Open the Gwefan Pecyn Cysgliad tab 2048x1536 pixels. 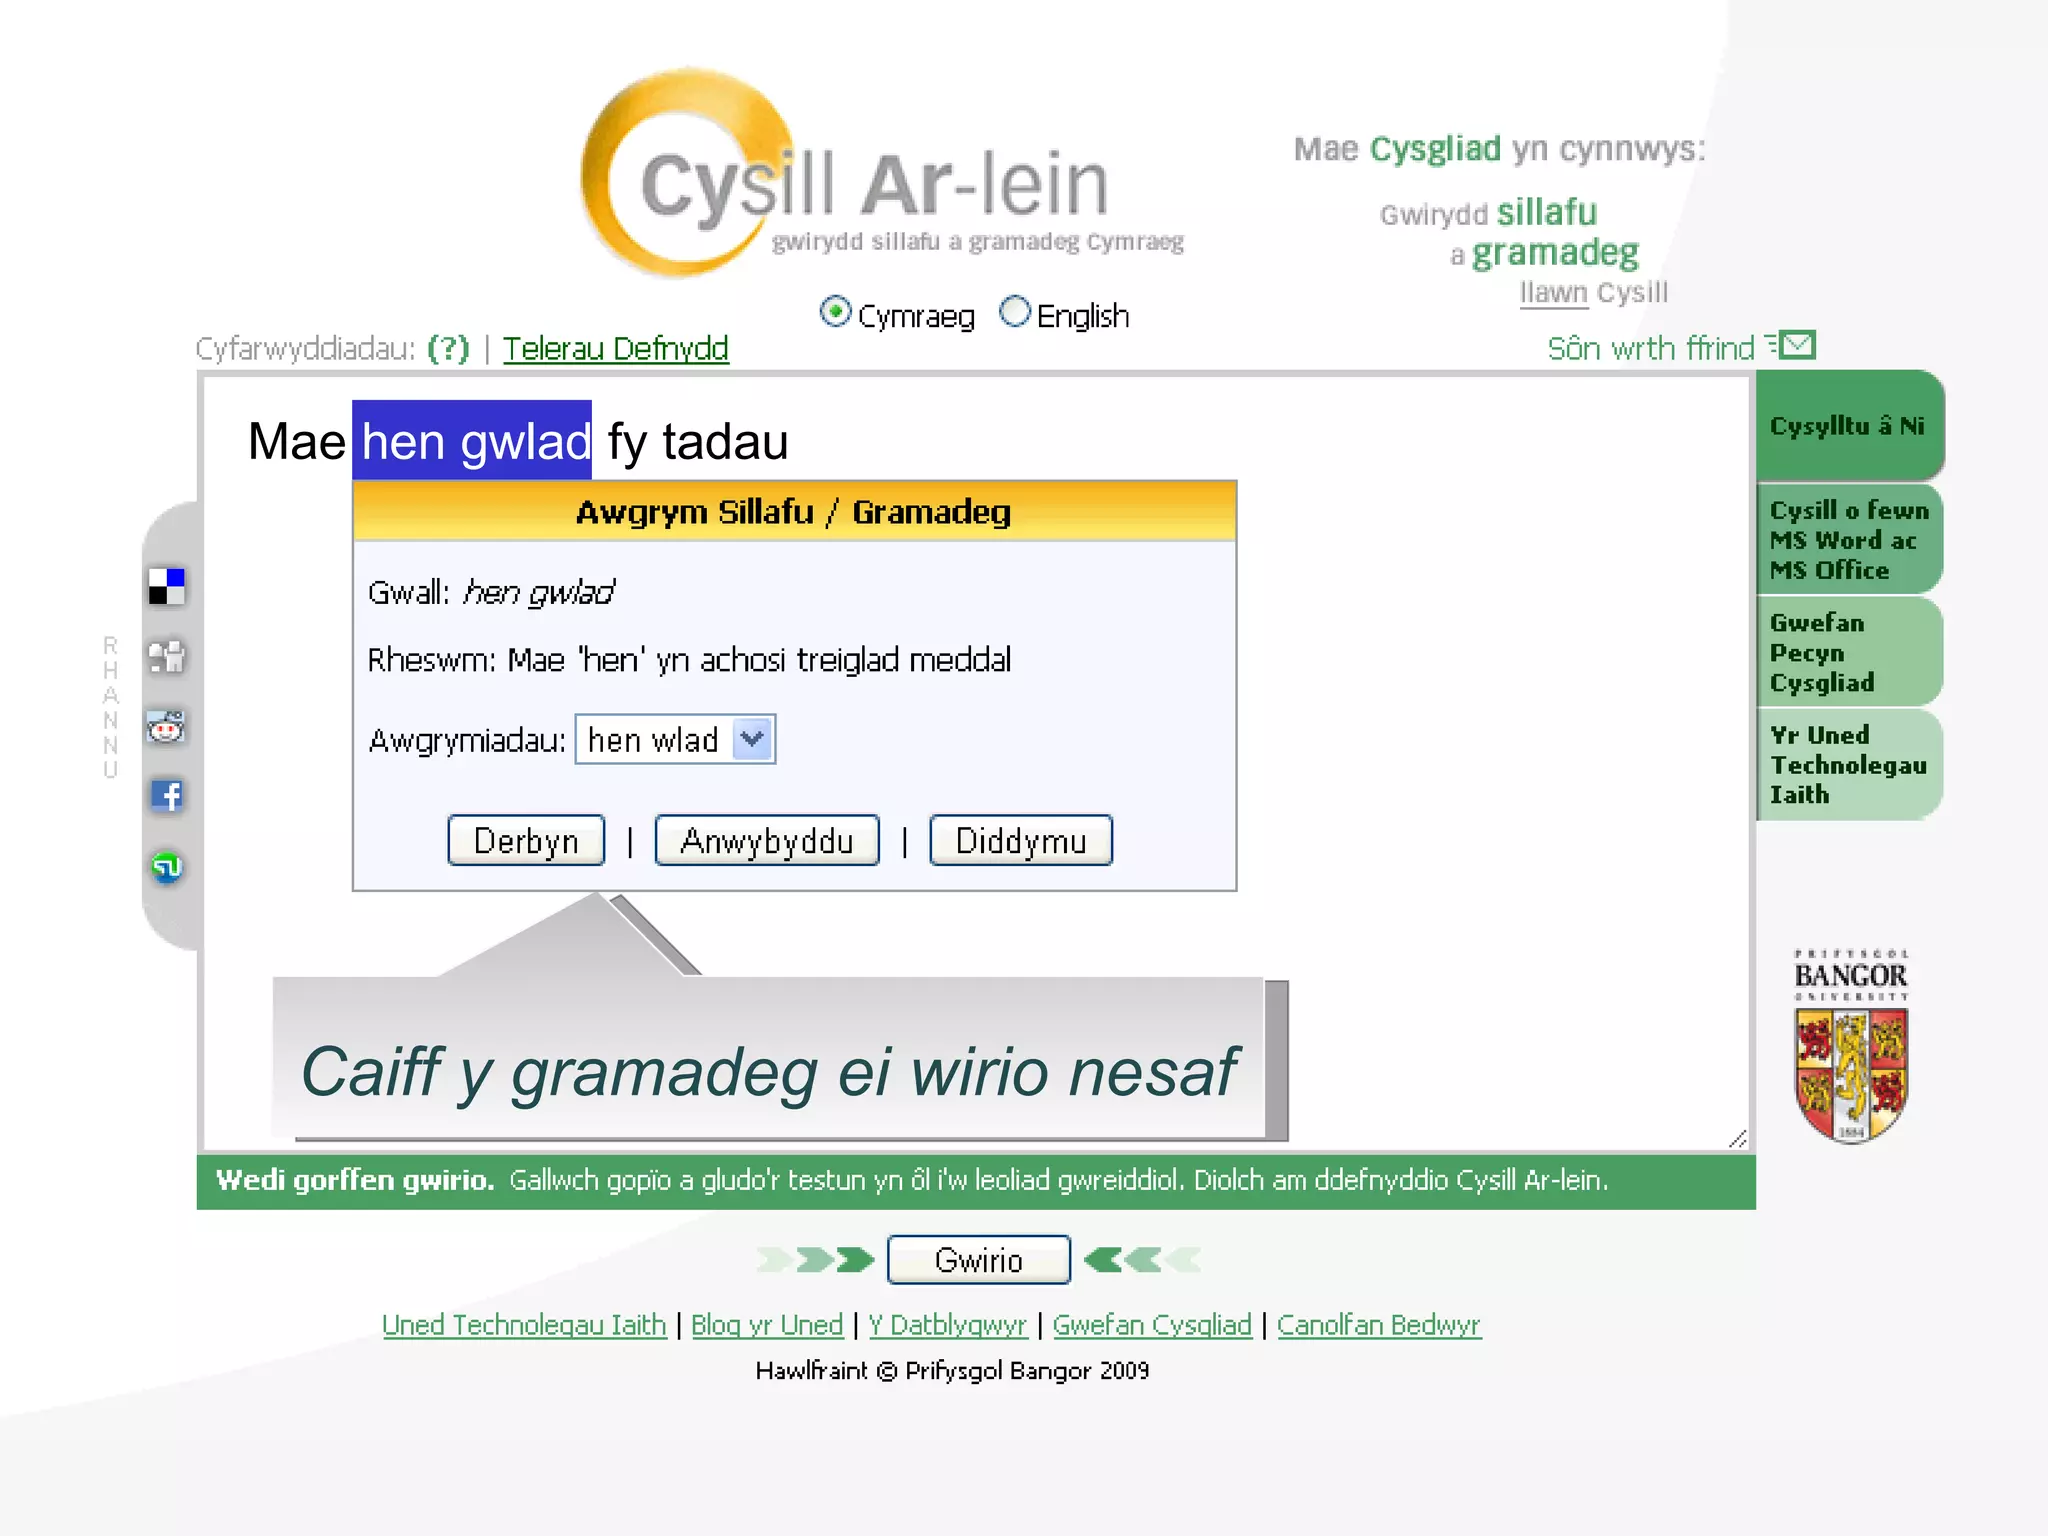tap(1847, 652)
